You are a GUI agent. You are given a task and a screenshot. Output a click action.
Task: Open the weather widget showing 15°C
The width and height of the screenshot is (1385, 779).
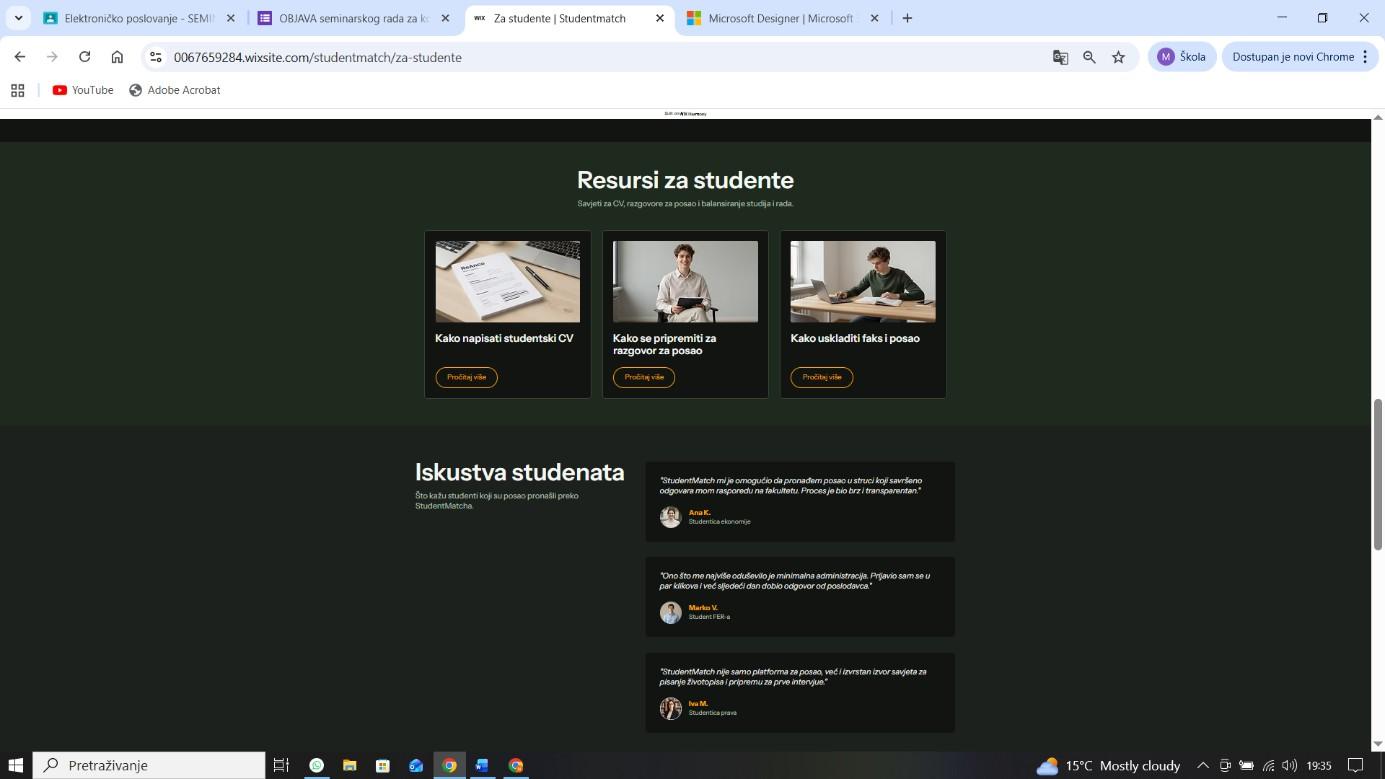(1108, 765)
